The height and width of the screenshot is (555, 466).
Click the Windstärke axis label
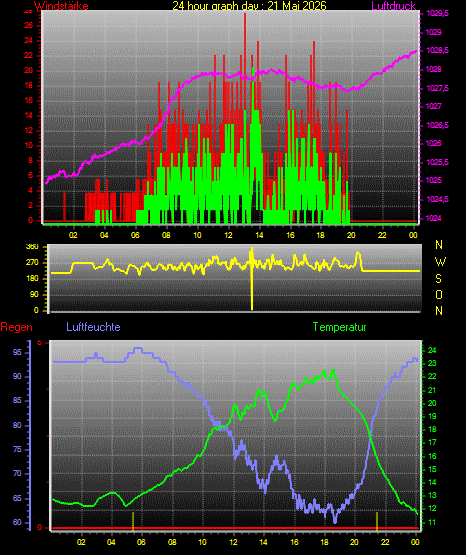tap(61, 5)
